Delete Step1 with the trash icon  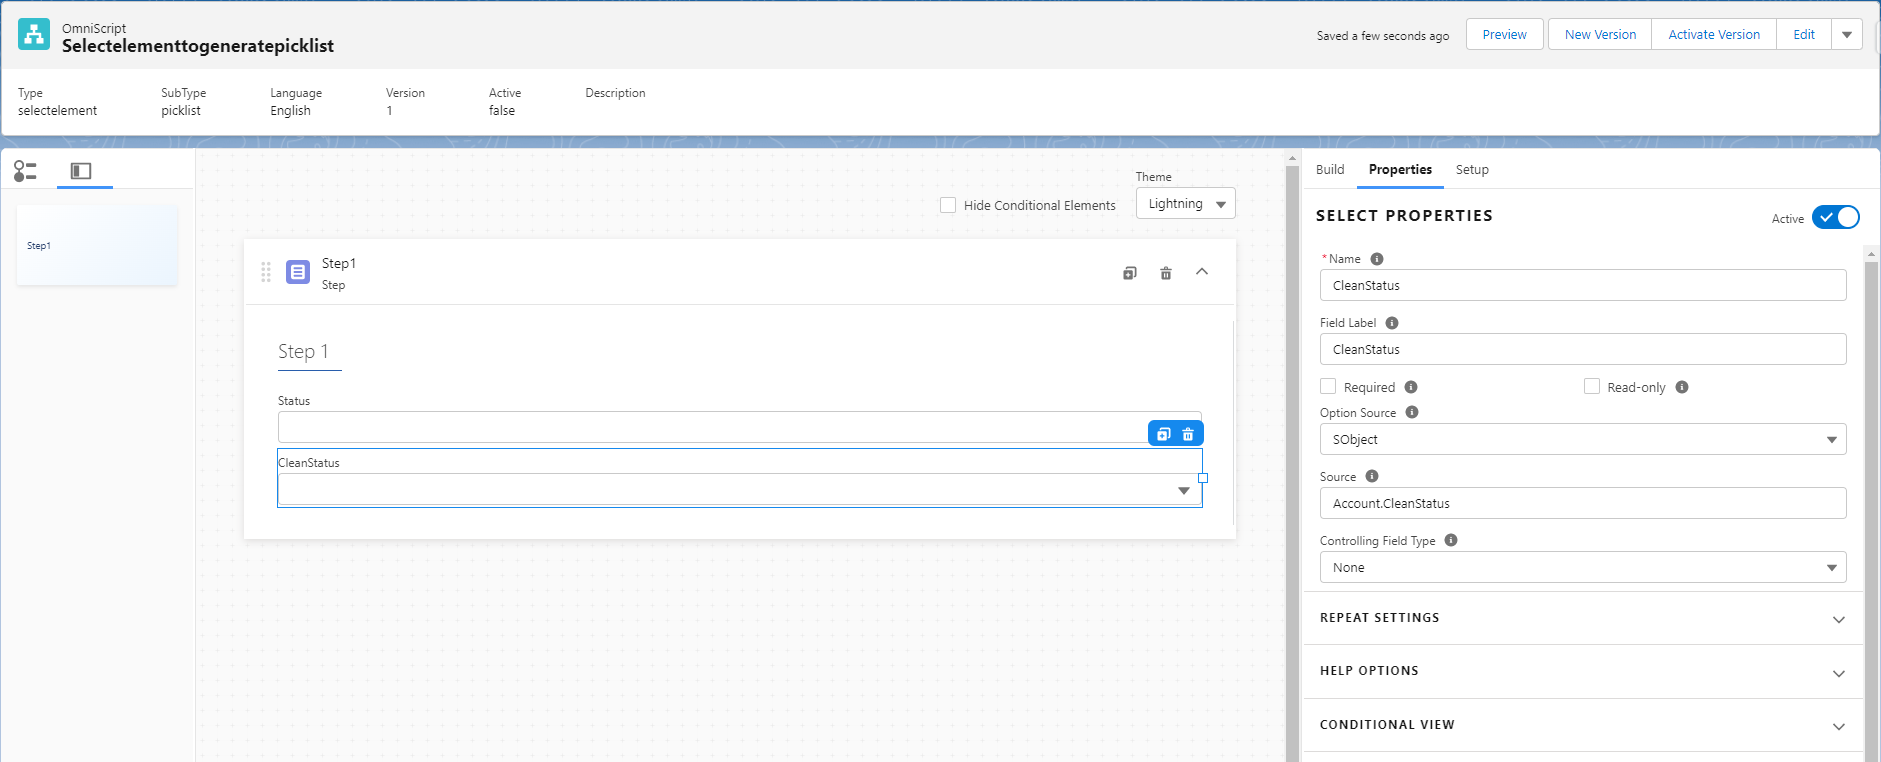(1165, 273)
